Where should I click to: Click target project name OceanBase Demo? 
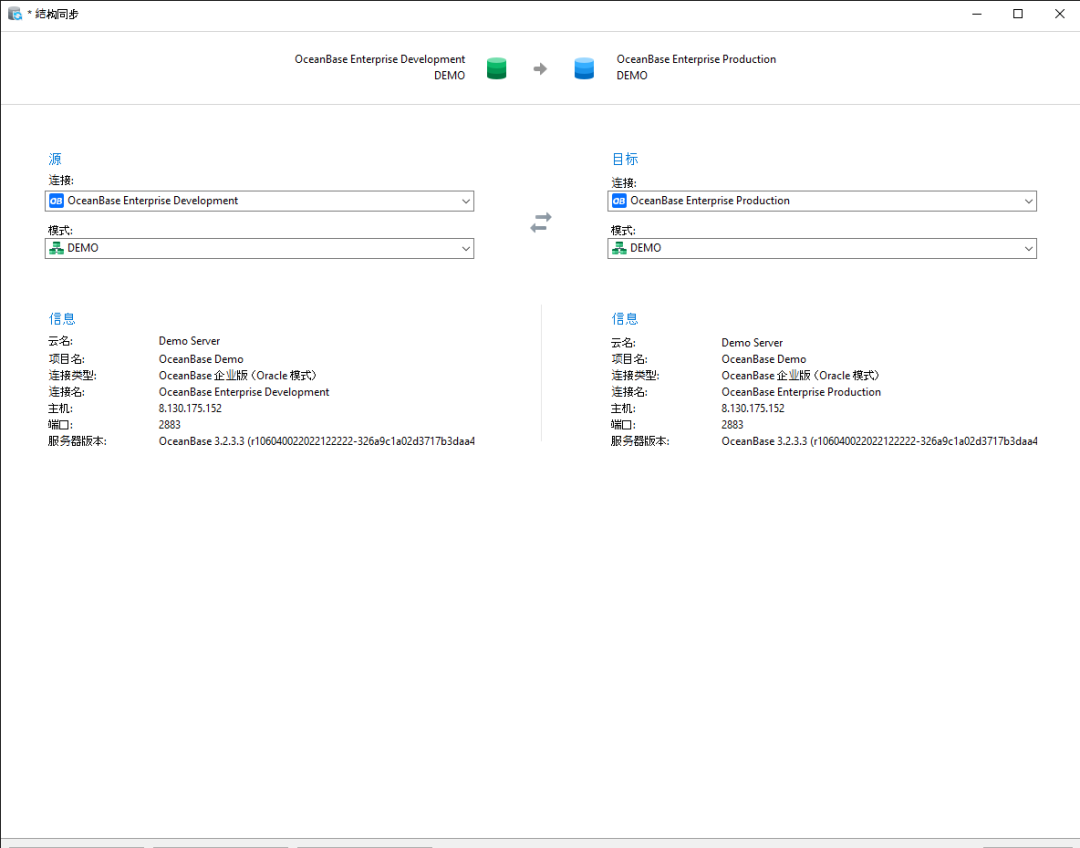764,359
